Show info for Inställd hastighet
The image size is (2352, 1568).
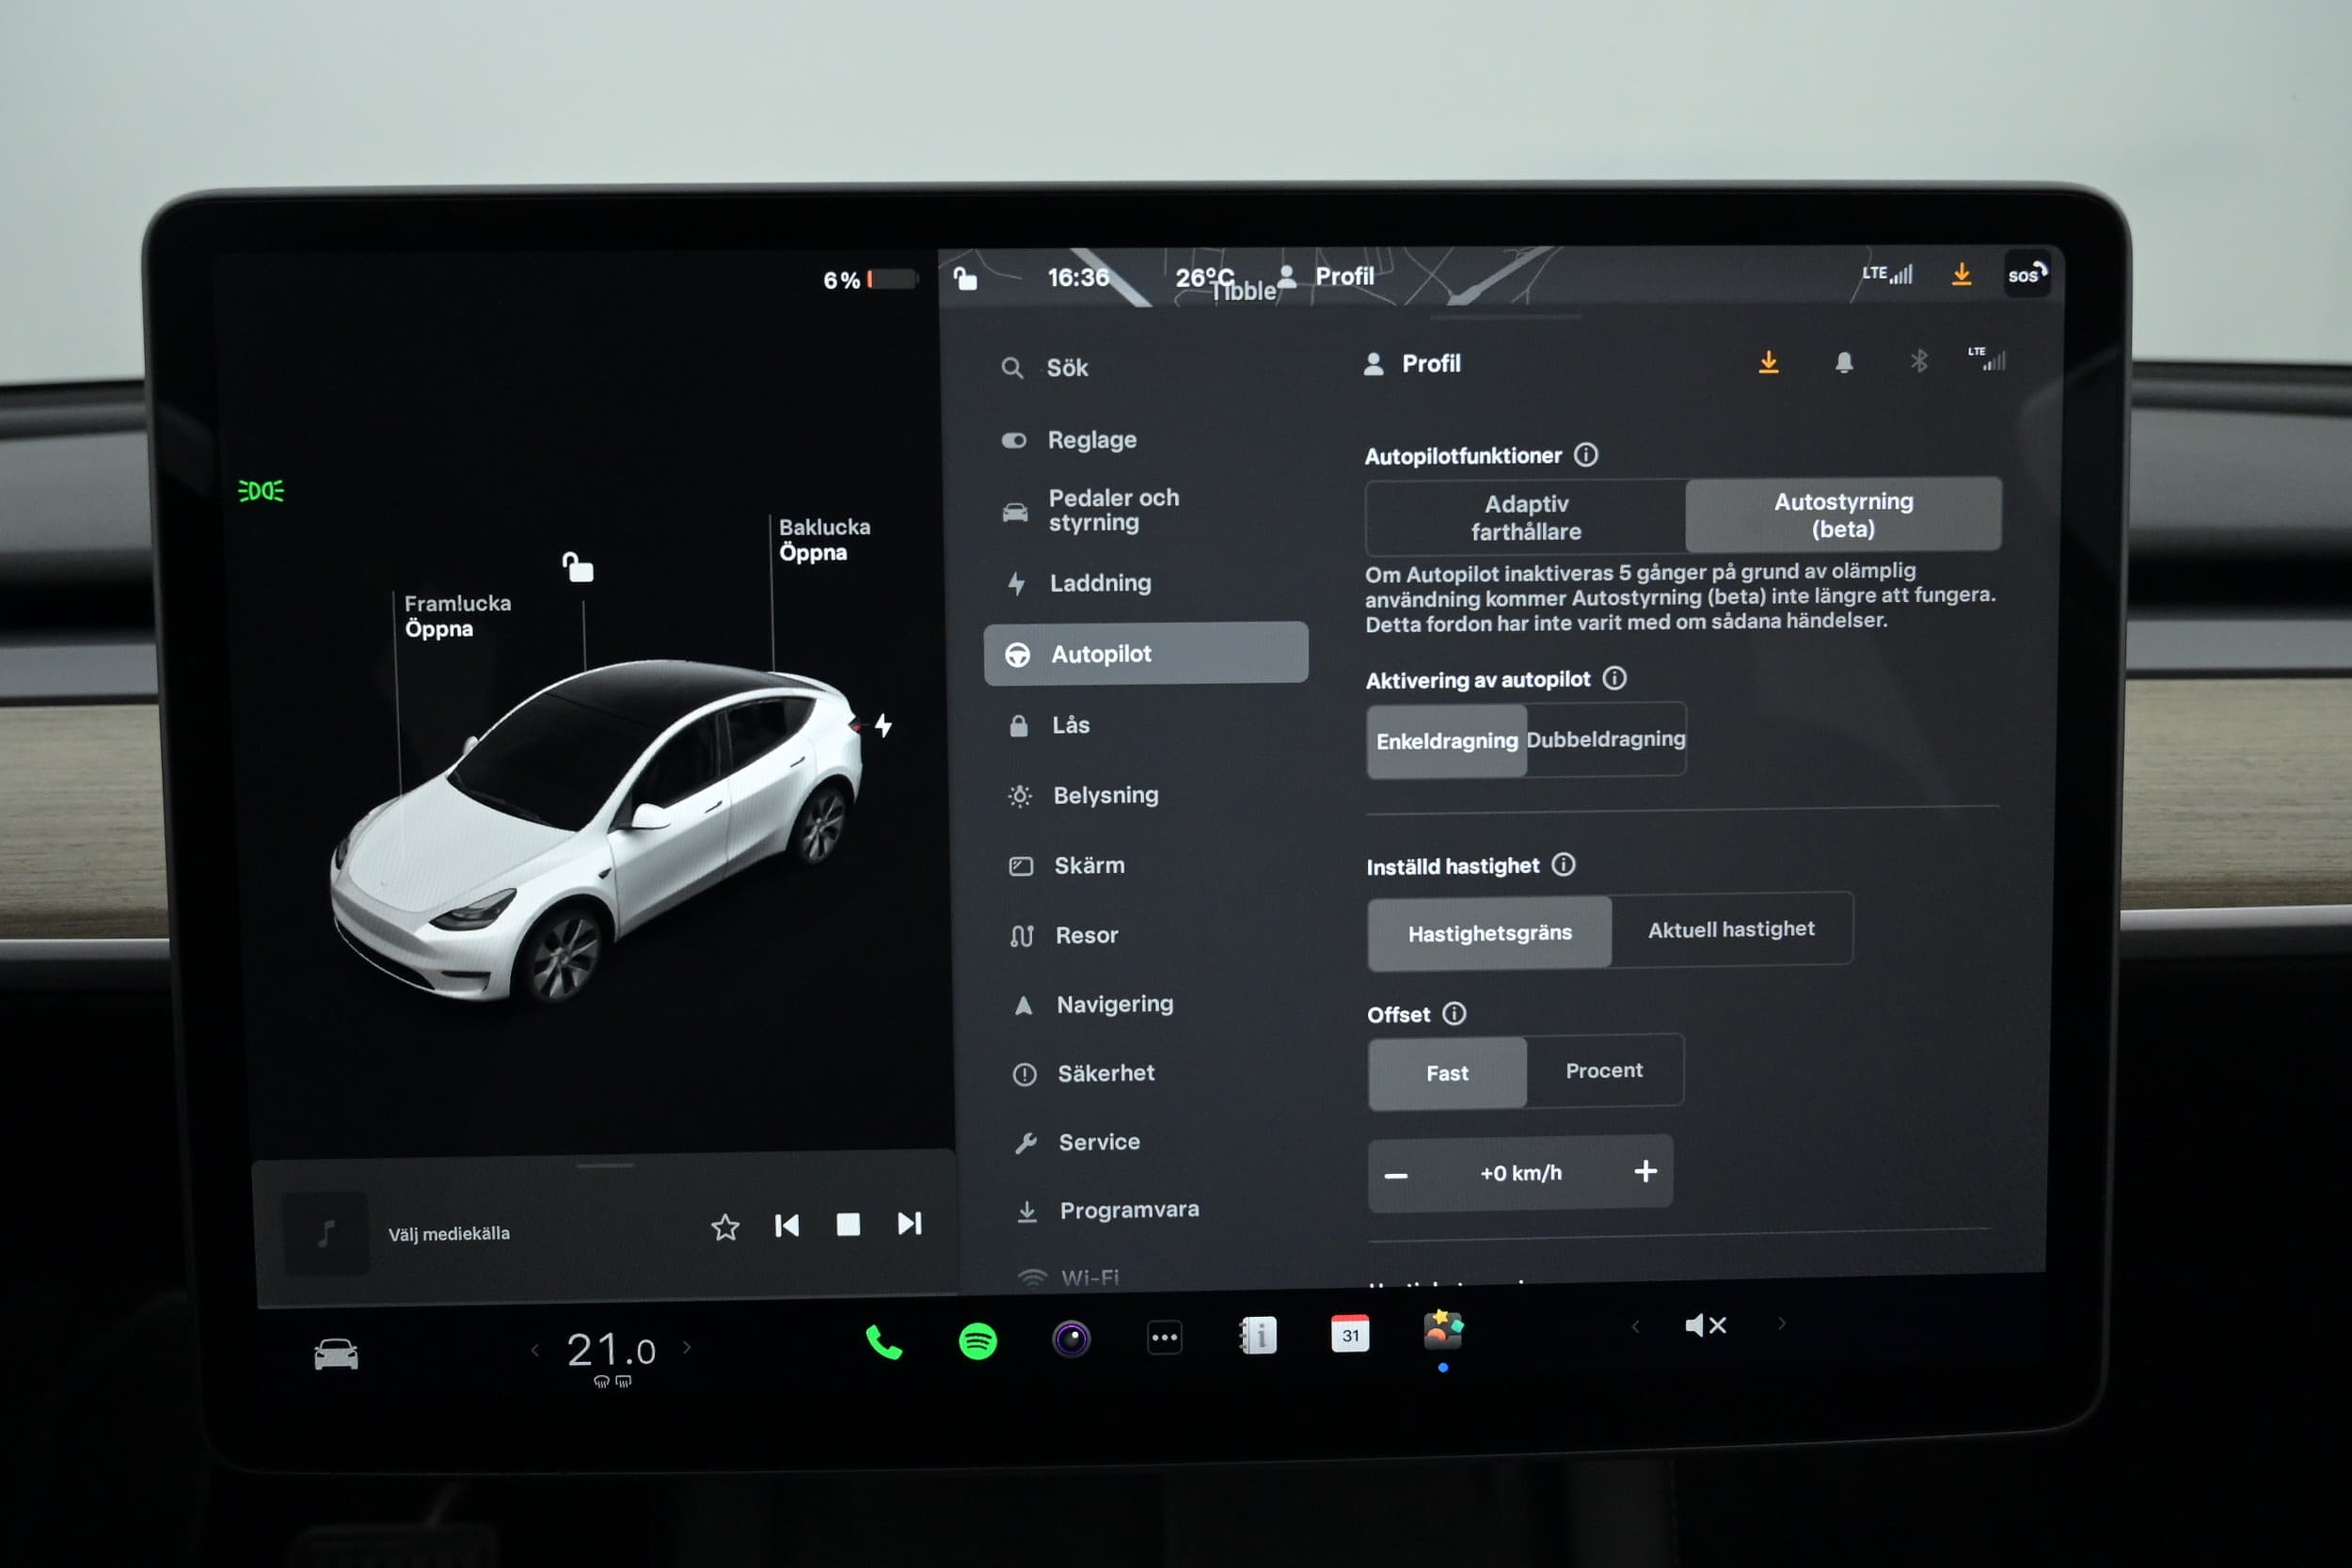(x=1563, y=865)
